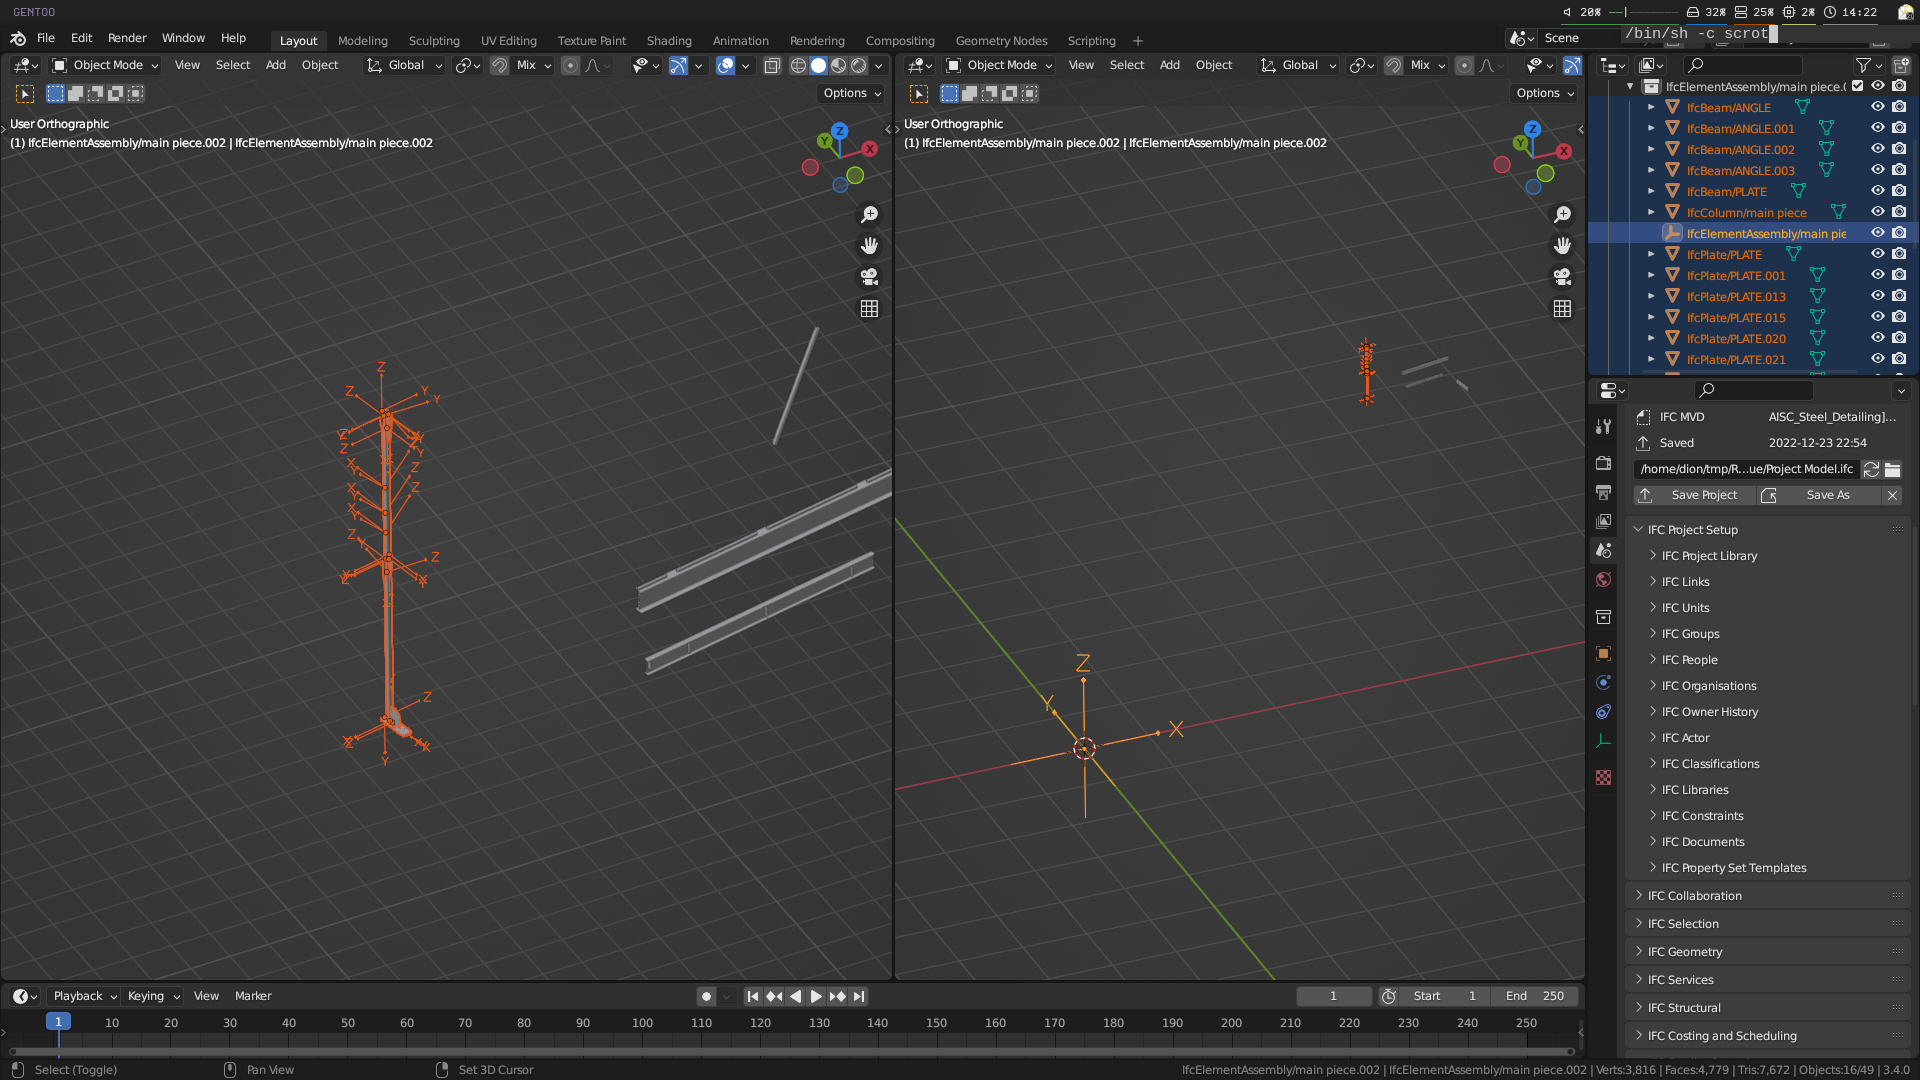Screen dimensions: 1920x1080
Task: Open Object Mode dropdown in left viewport
Action: coord(106,65)
